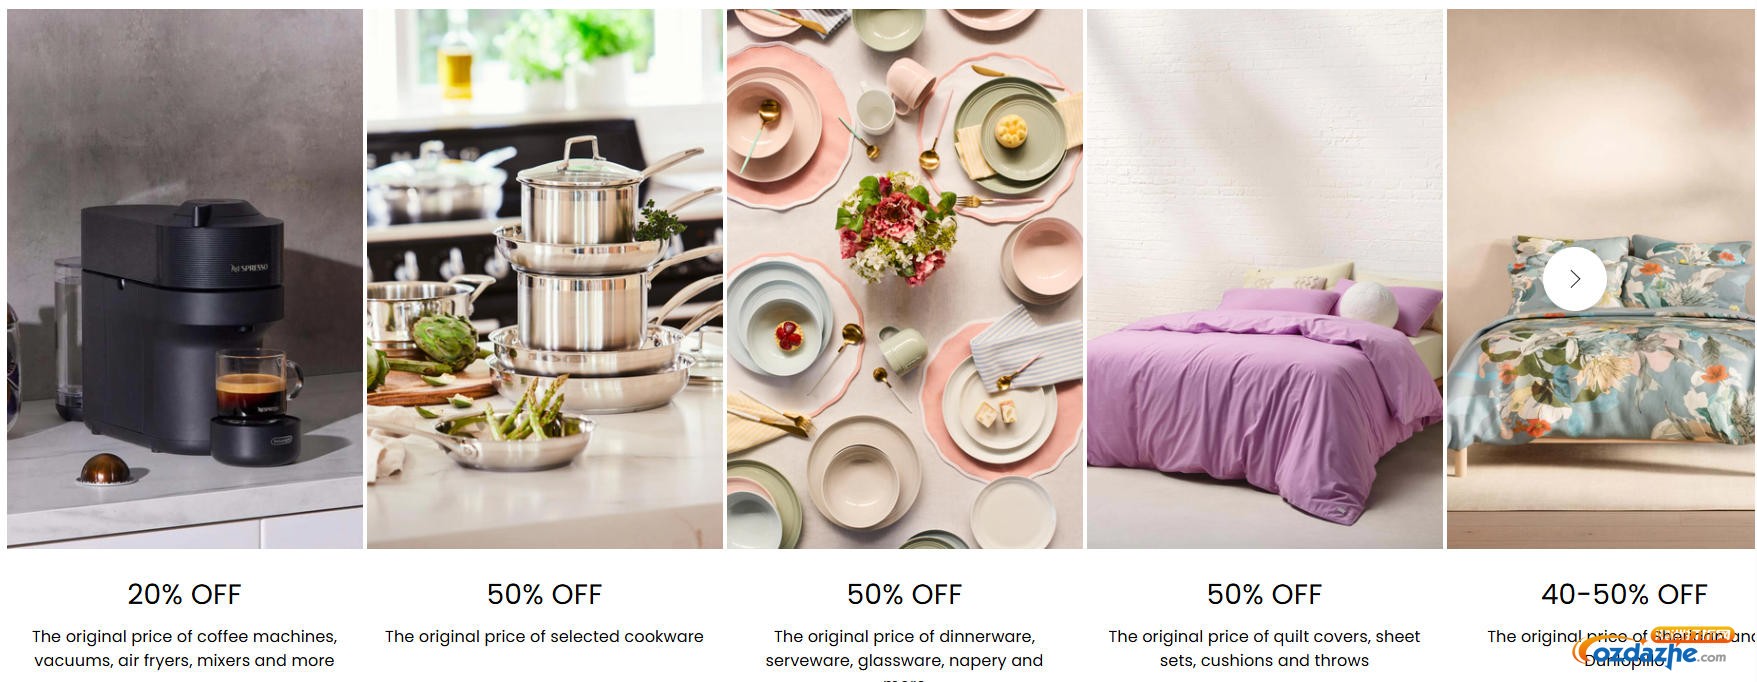Click the coffee capsule on the counter

[x=100, y=467]
